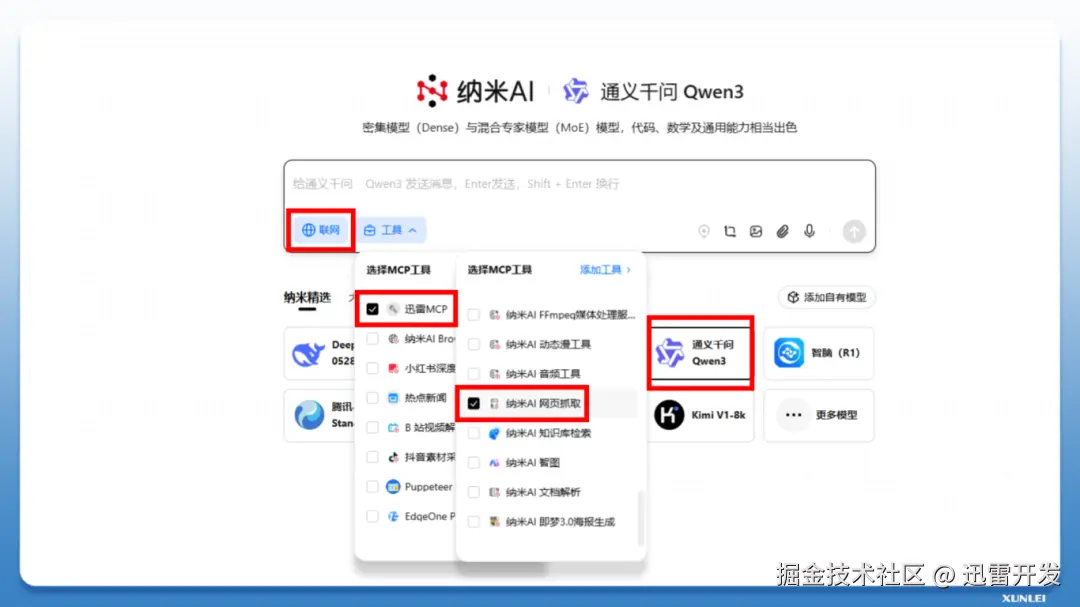The width and height of the screenshot is (1080, 607).
Task: Click the 添加自有模型 button
Action: coord(827,298)
